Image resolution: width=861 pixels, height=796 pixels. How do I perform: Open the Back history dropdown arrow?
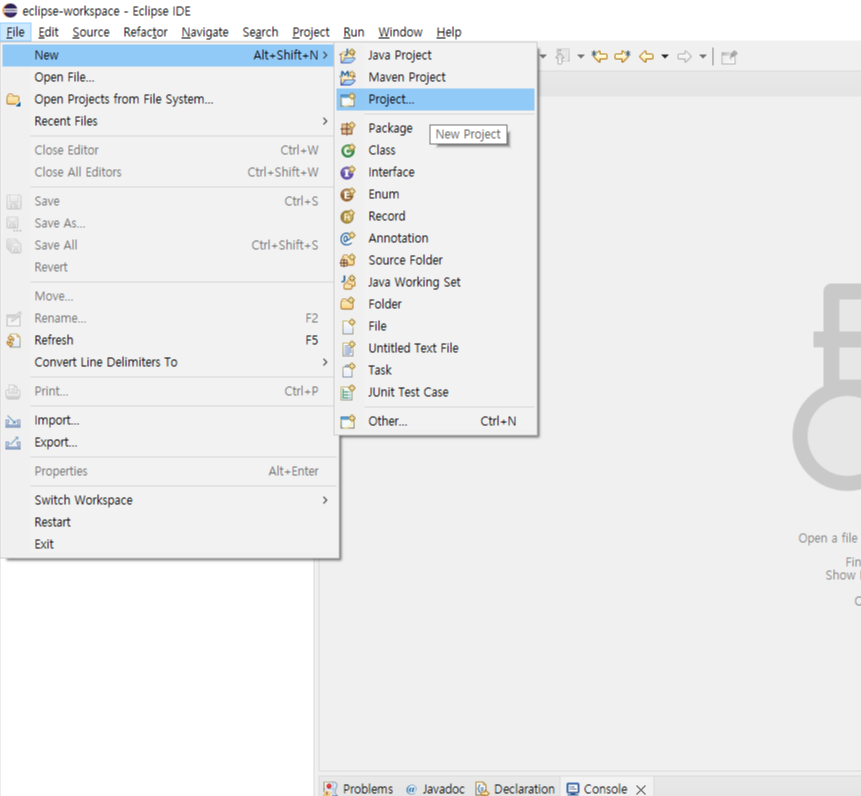664,56
